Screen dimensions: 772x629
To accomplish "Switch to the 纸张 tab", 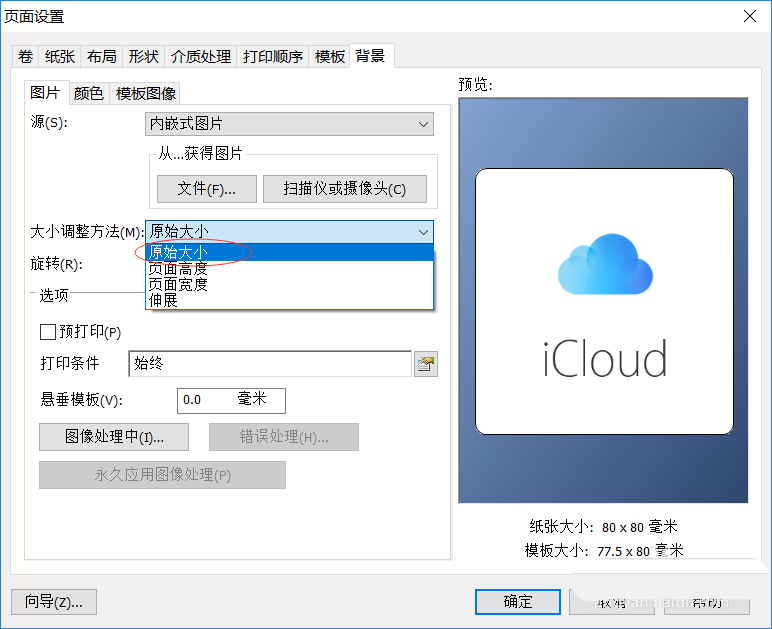I will (x=60, y=57).
